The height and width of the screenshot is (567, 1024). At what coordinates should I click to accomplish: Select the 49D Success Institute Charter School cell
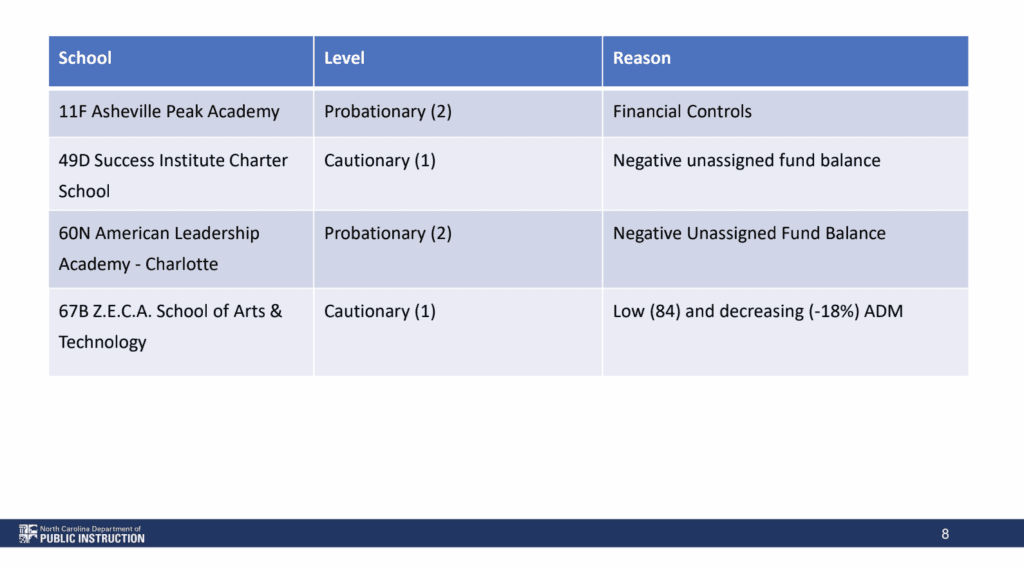point(173,175)
